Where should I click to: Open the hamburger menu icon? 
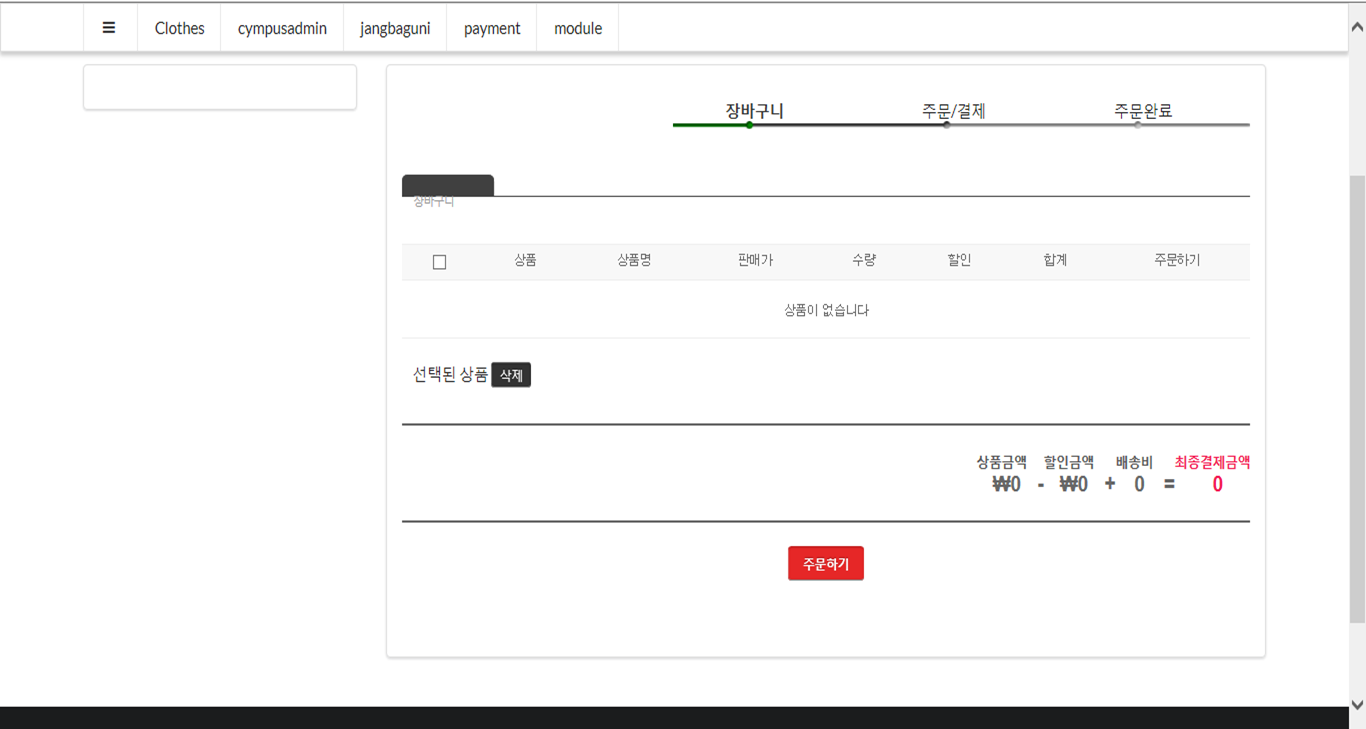pos(109,28)
